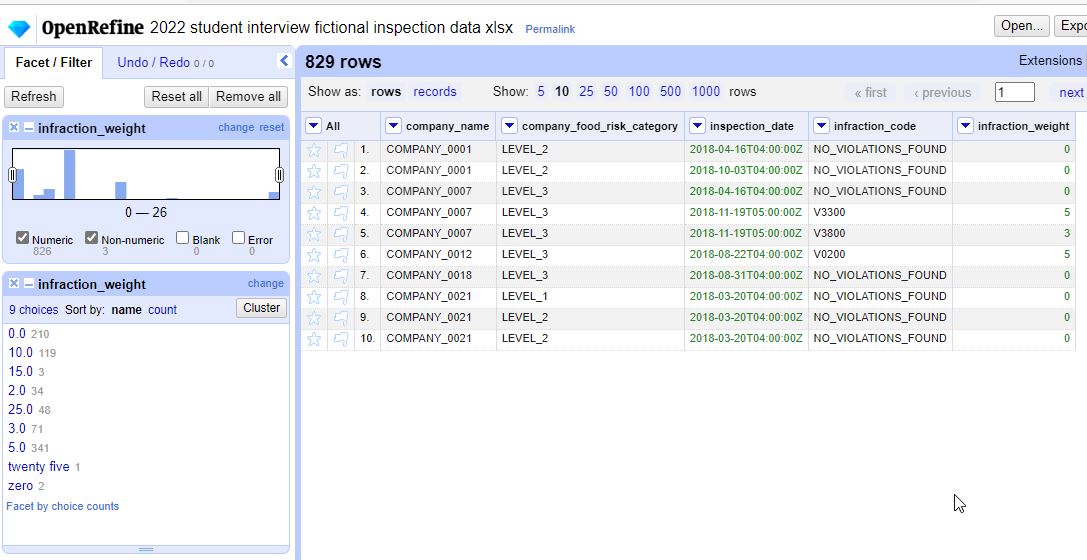1087x560 pixels.
Task: Star row 7
Action: pyautogui.click(x=314, y=276)
